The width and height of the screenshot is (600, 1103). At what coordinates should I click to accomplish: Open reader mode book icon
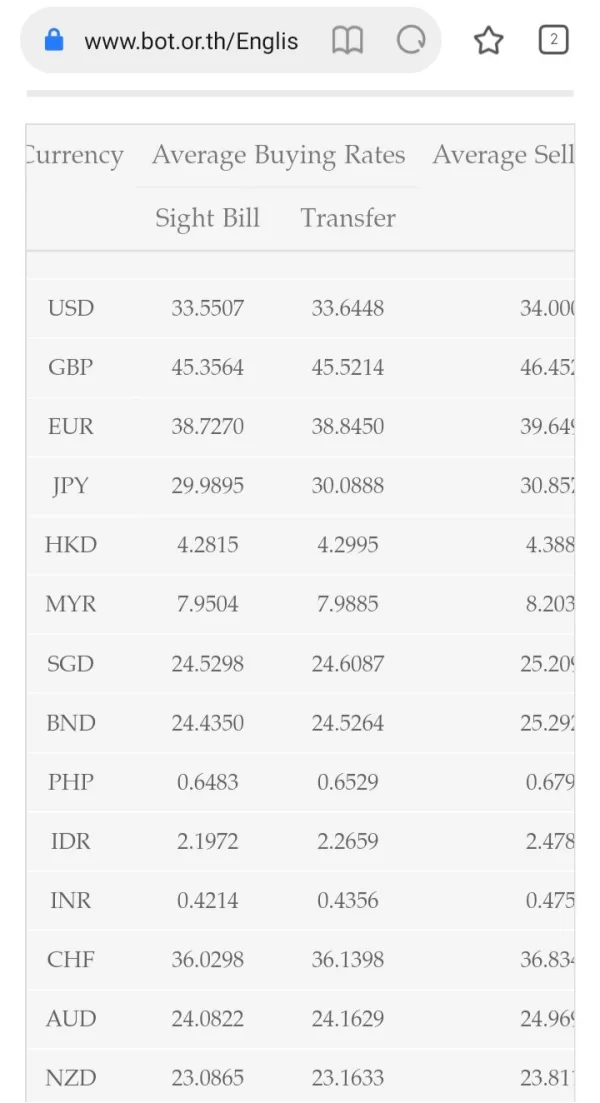pyautogui.click(x=347, y=40)
